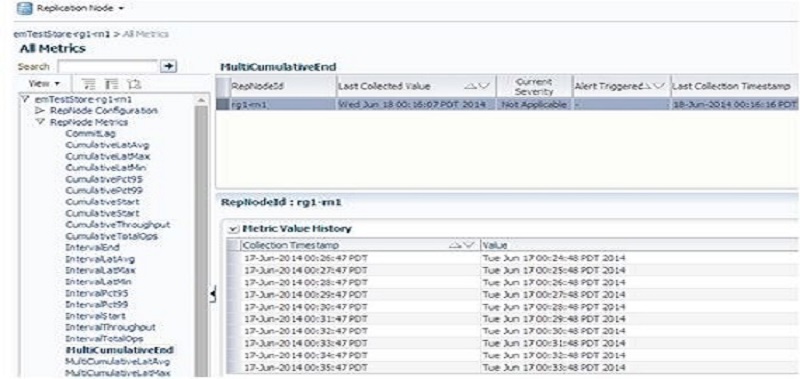Select the CumulativeLatMin metric
This screenshot has width=800, height=379.
[x=107, y=167]
